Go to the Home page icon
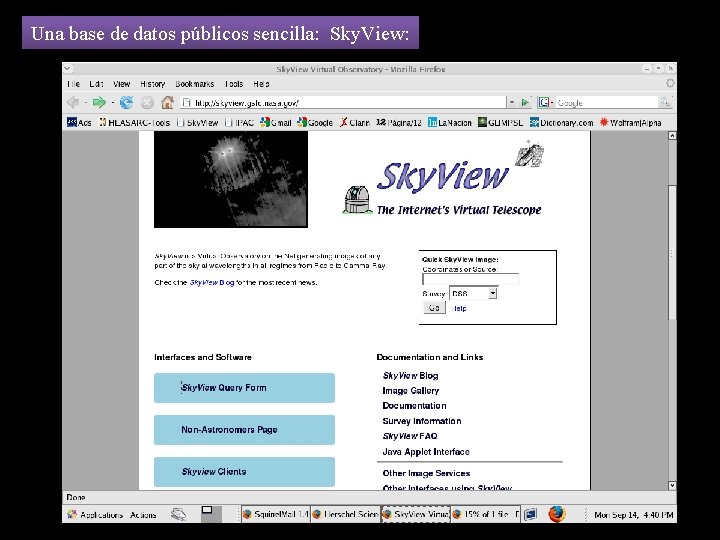Image resolution: width=720 pixels, height=540 pixels. tap(168, 102)
